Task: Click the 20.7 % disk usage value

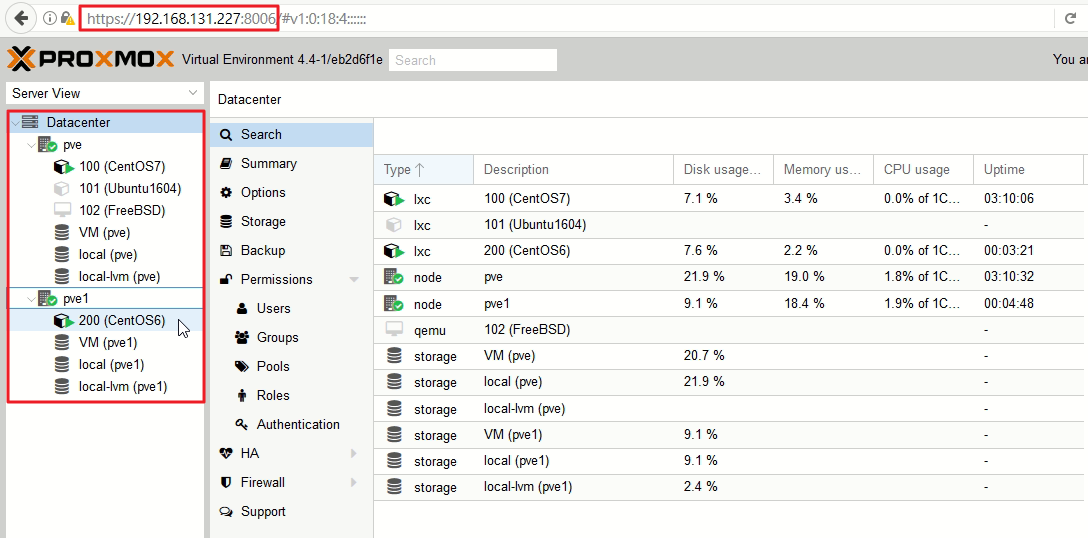Action: (x=704, y=355)
